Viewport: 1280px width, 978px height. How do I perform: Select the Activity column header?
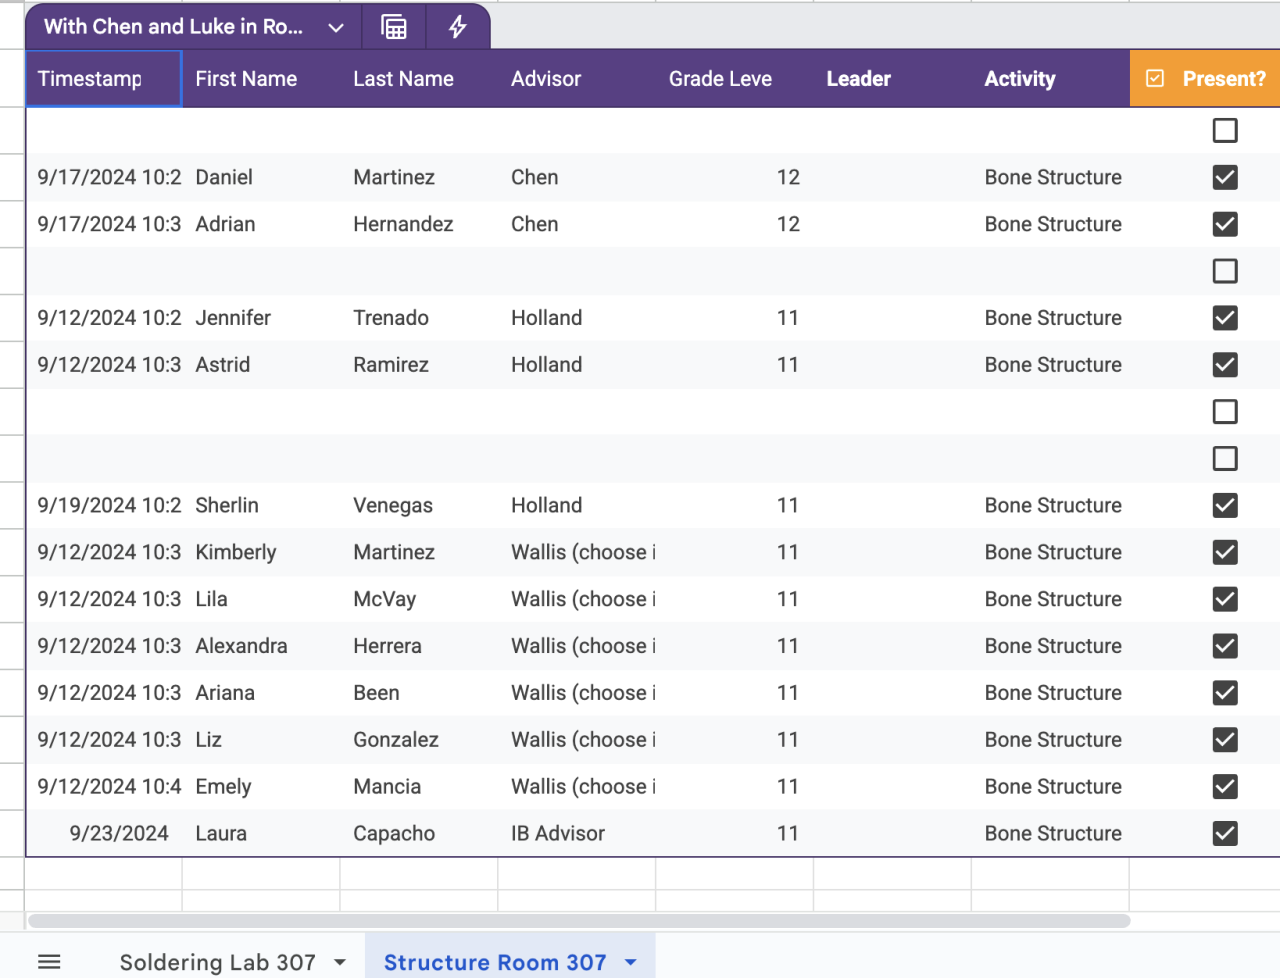click(x=1019, y=79)
